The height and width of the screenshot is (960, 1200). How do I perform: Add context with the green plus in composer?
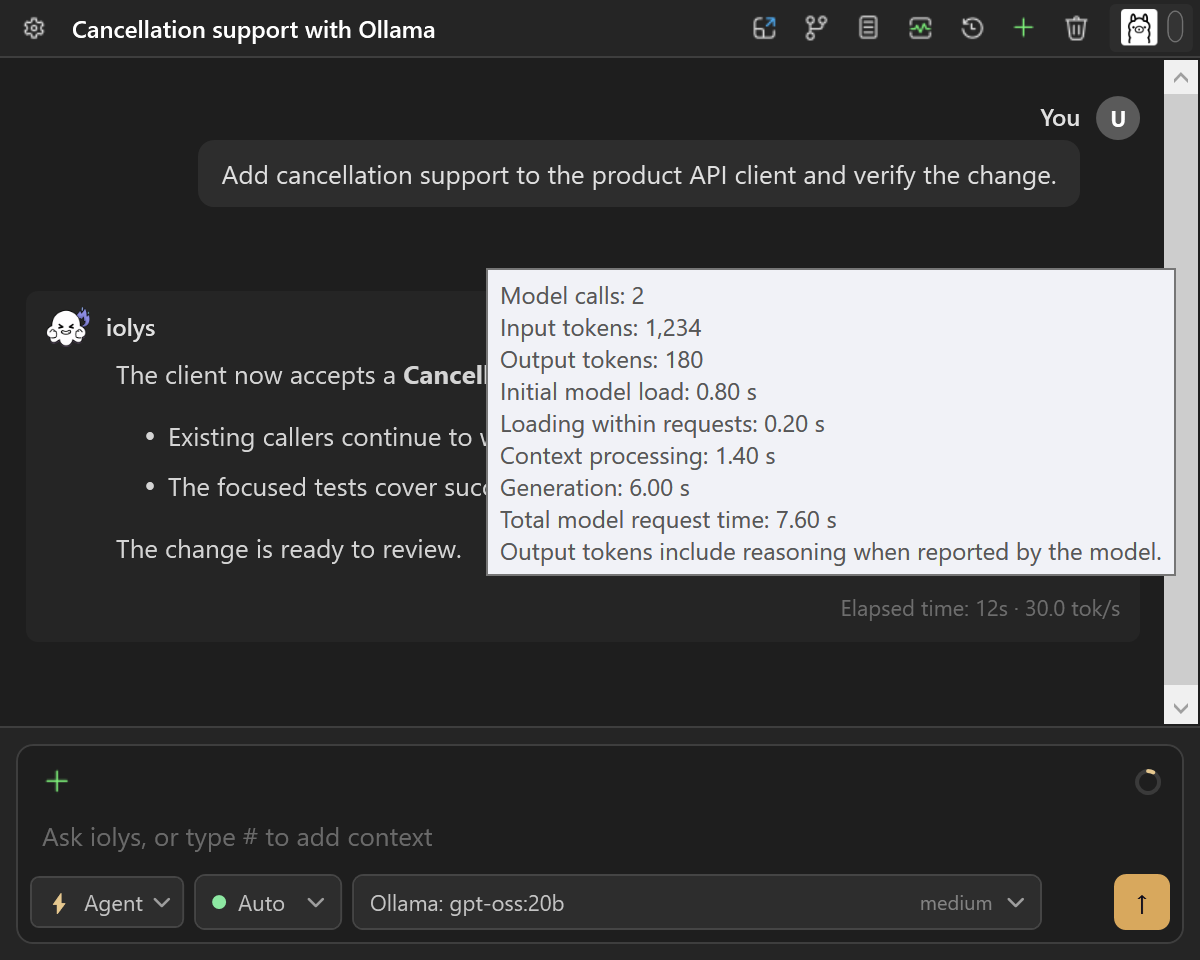tap(57, 781)
